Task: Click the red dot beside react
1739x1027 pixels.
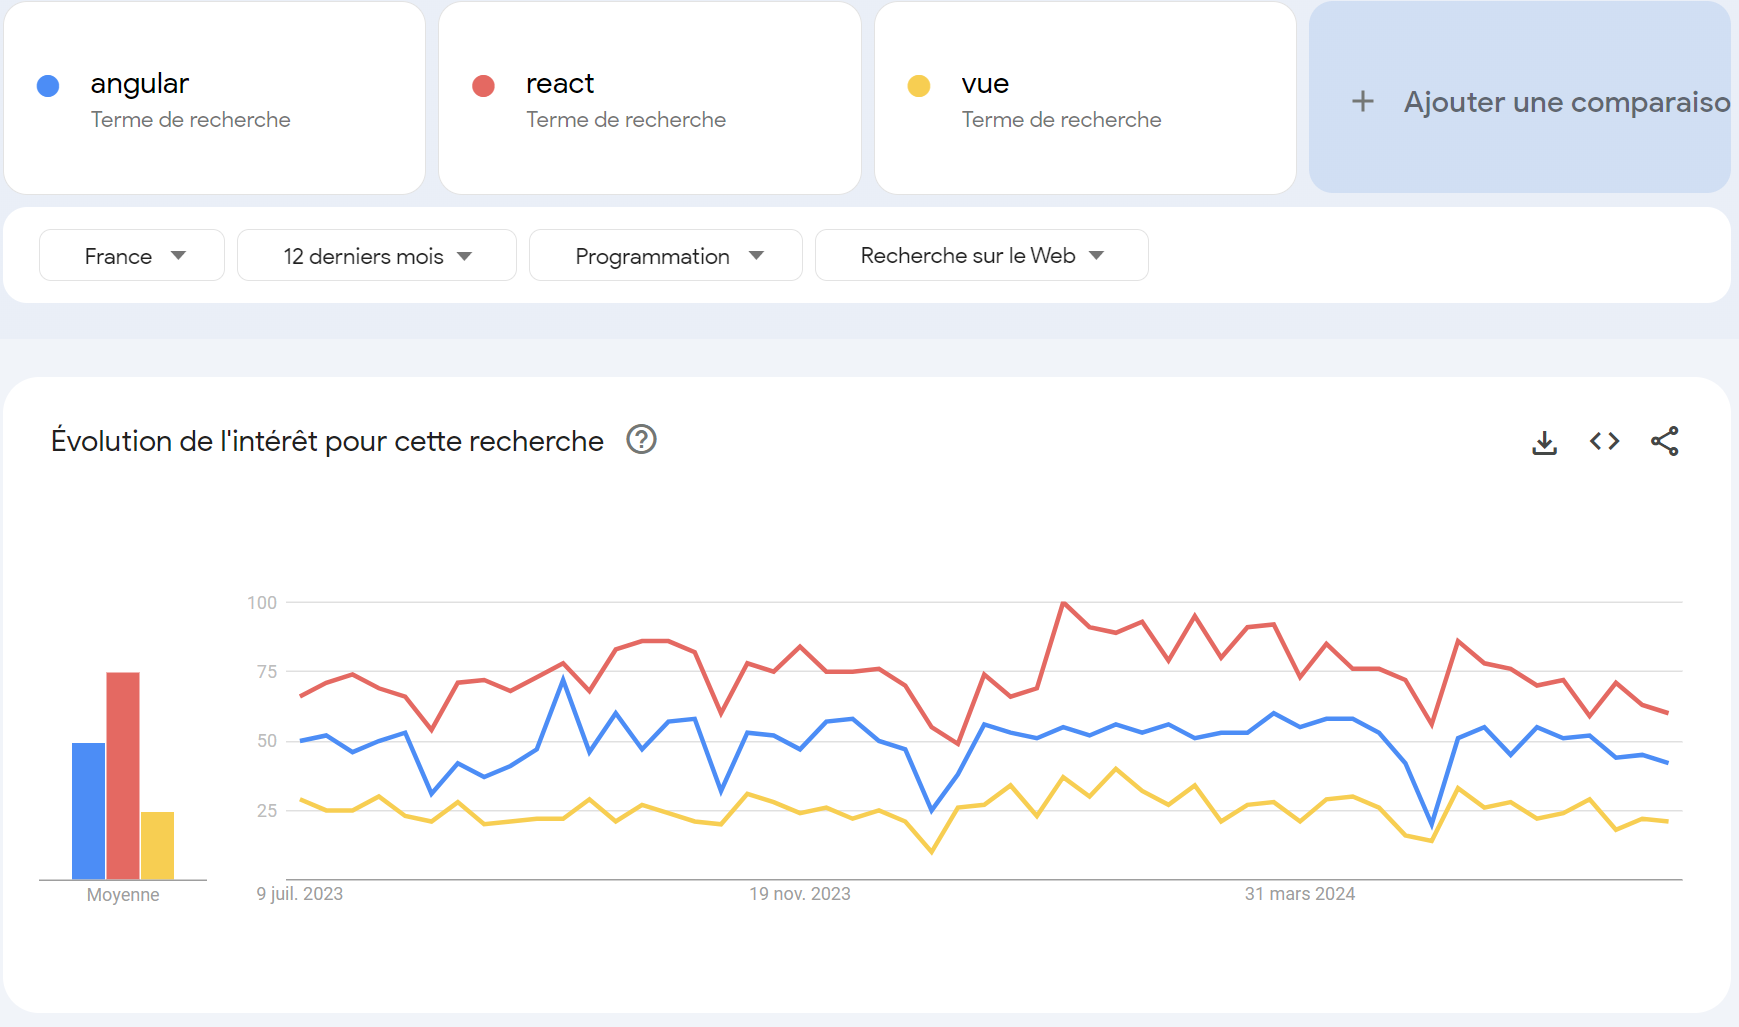Action: click(484, 85)
